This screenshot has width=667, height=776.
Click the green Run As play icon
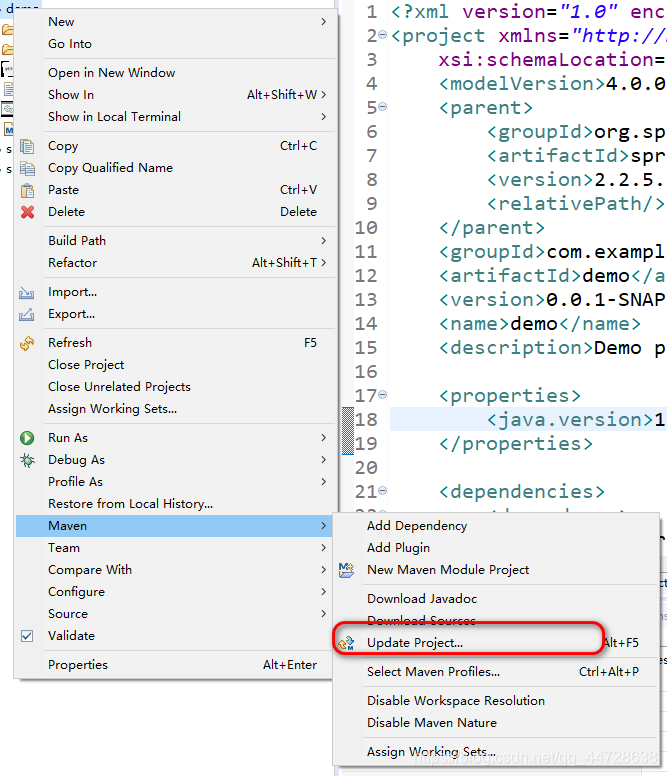pos(27,438)
